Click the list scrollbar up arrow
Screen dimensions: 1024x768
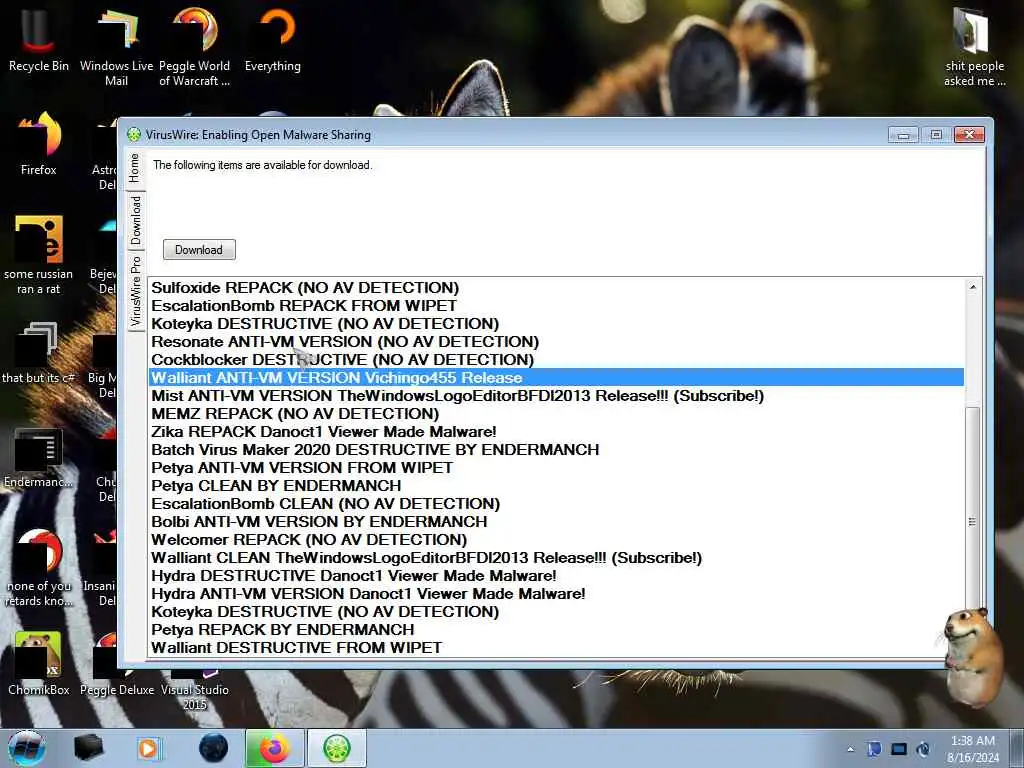pos(972,287)
